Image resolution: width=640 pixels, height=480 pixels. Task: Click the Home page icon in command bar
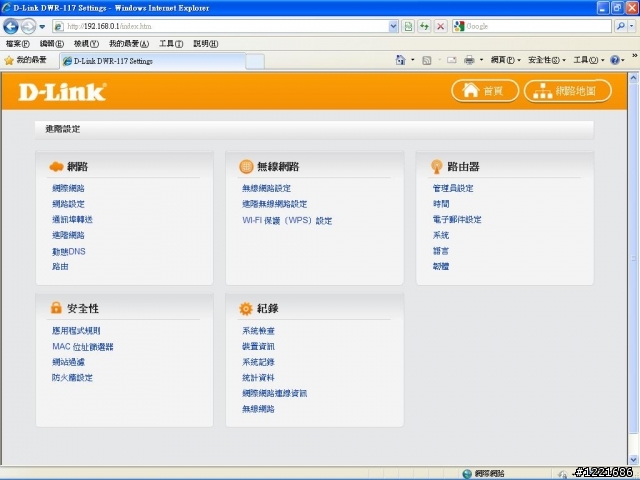coord(400,60)
